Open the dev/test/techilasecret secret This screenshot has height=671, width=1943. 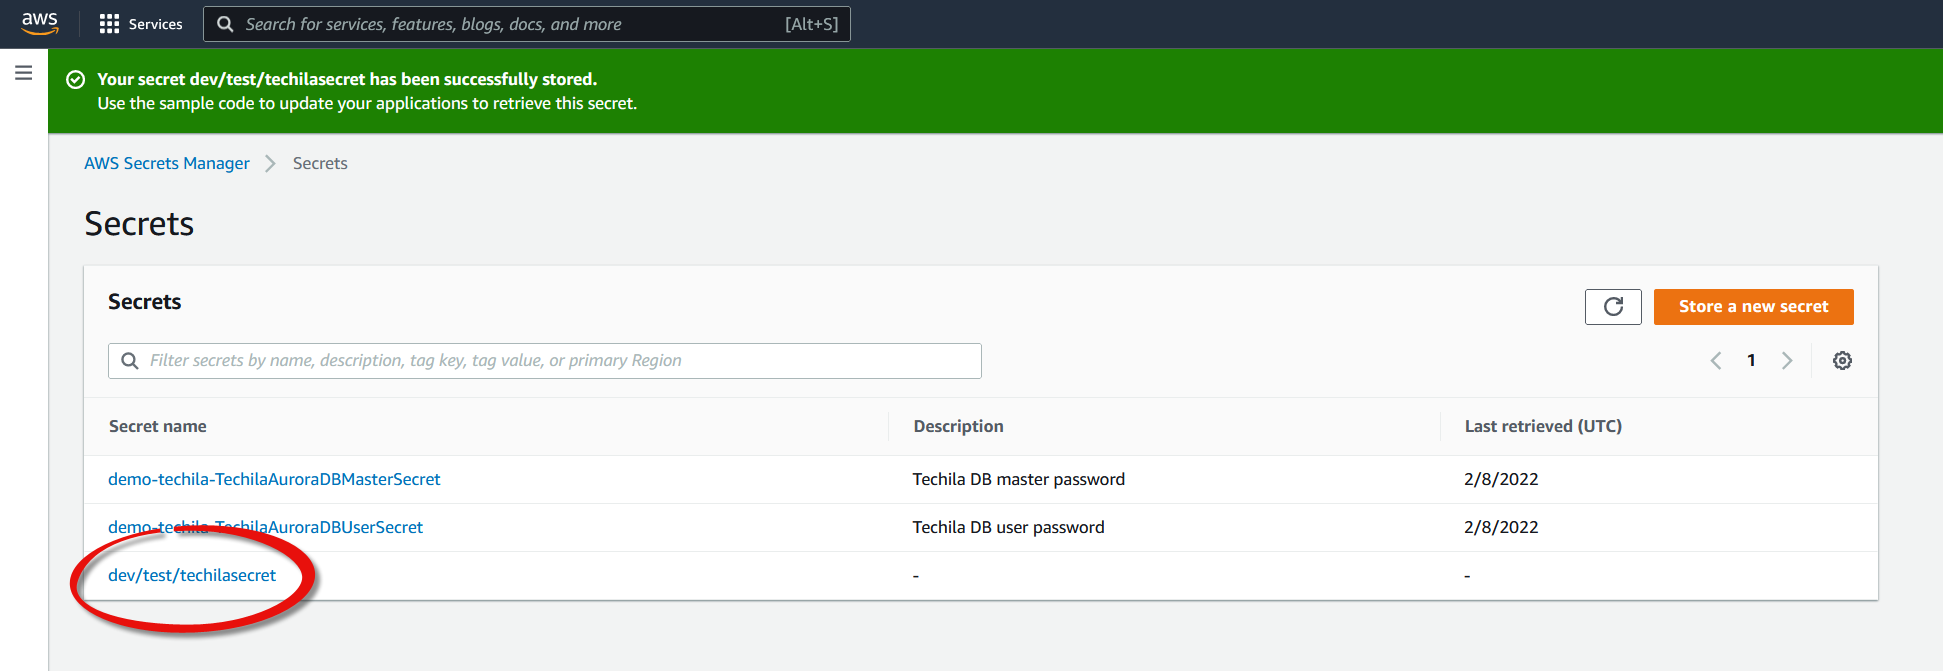pyautogui.click(x=192, y=575)
